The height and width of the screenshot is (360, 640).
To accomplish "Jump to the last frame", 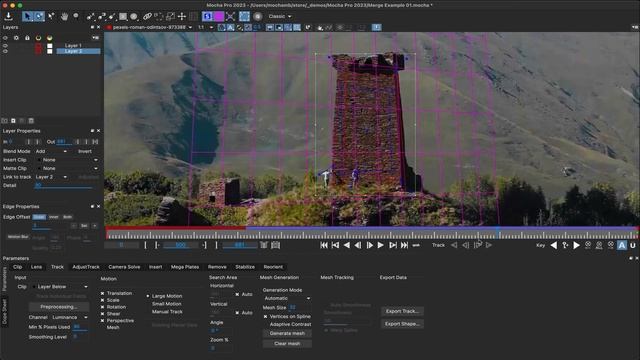I will point(404,245).
